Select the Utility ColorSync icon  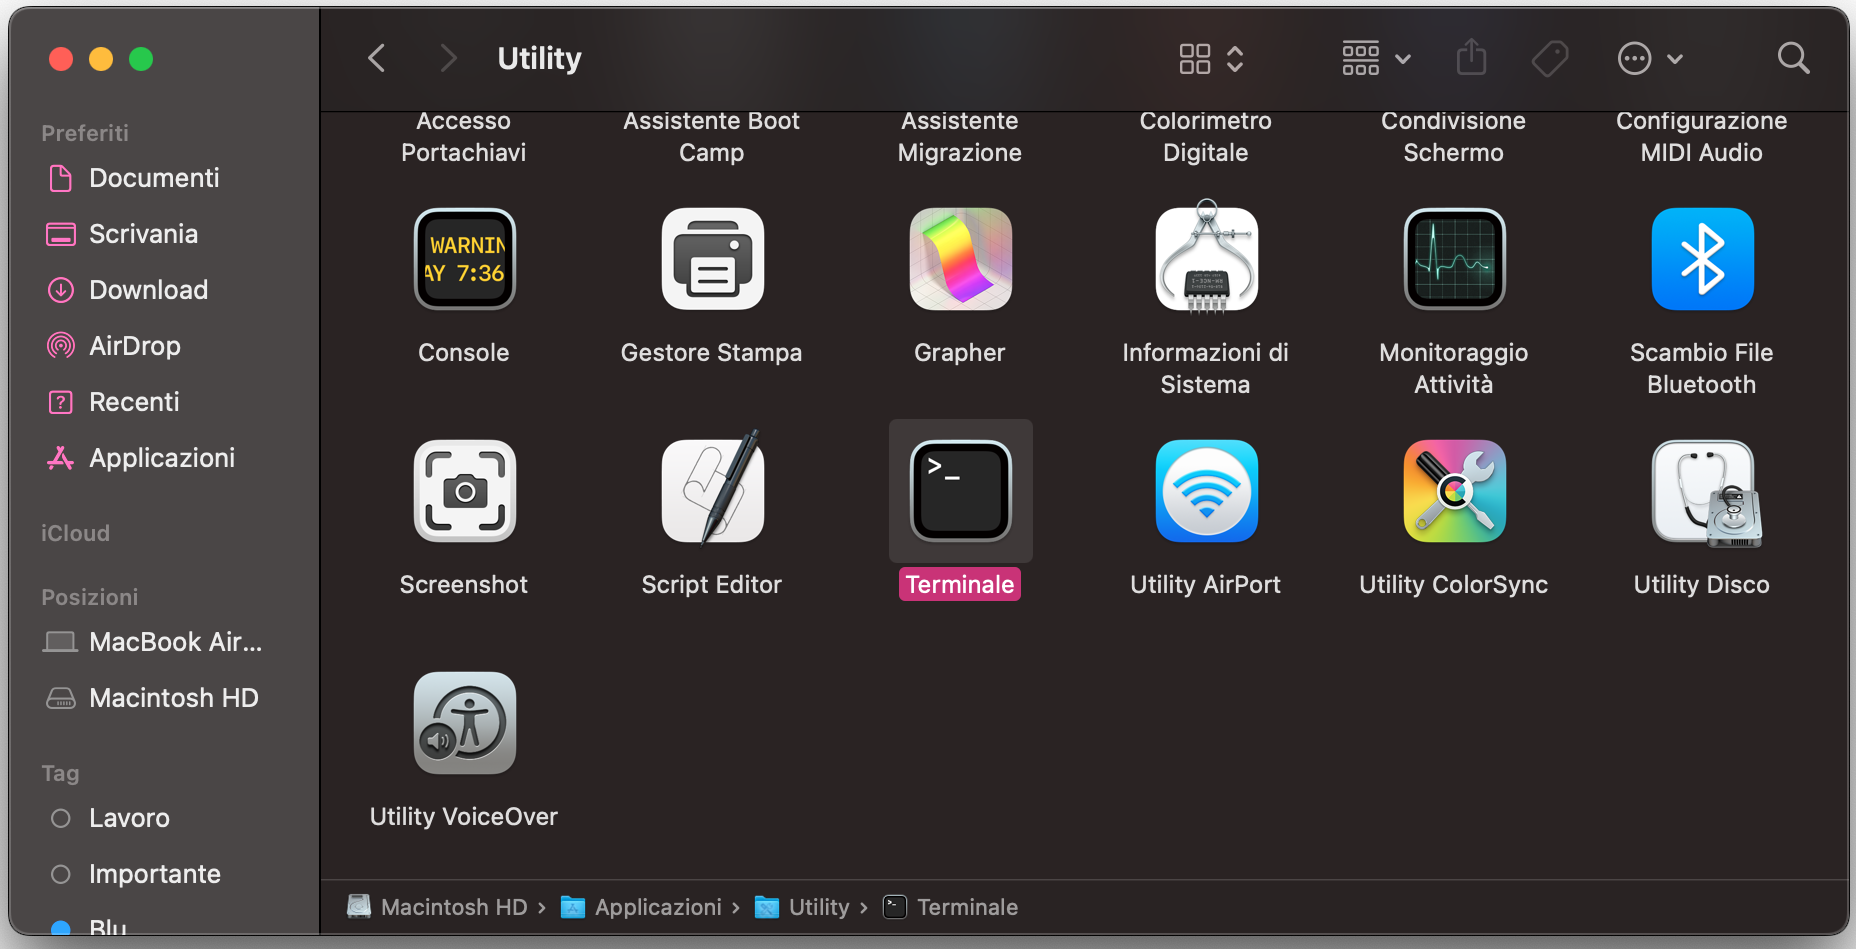click(x=1453, y=491)
